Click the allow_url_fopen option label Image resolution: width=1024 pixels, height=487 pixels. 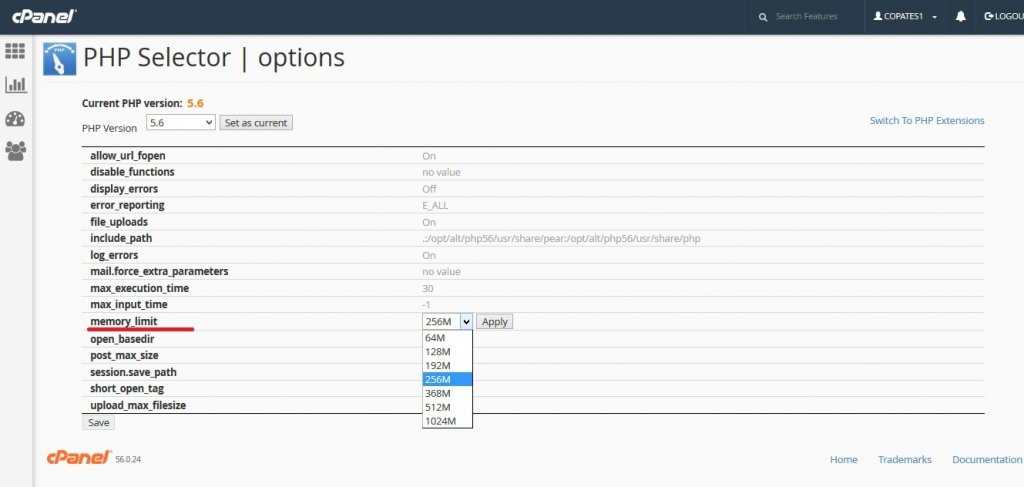[128, 156]
